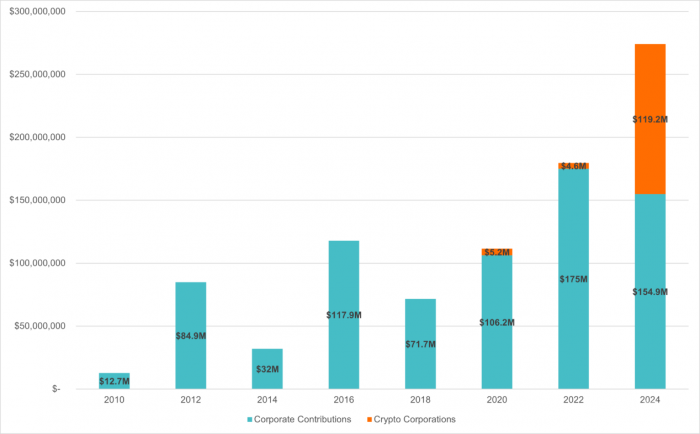
Task: Click the $300,000,000 y-axis label
Action: [36, 11]
